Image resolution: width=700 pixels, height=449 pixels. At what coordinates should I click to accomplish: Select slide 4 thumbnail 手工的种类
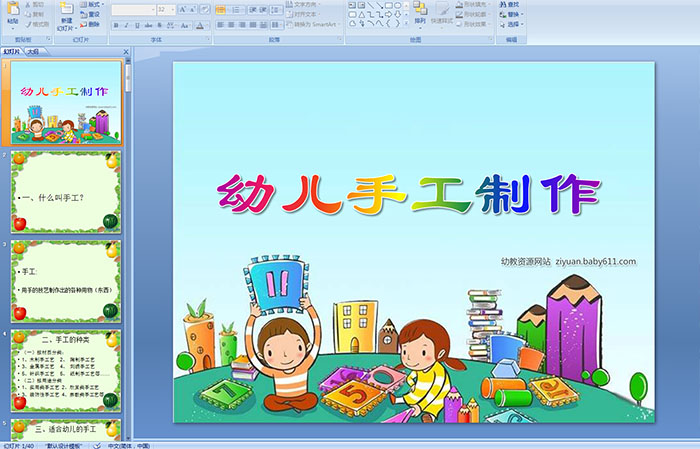click(x=66, y=371)
